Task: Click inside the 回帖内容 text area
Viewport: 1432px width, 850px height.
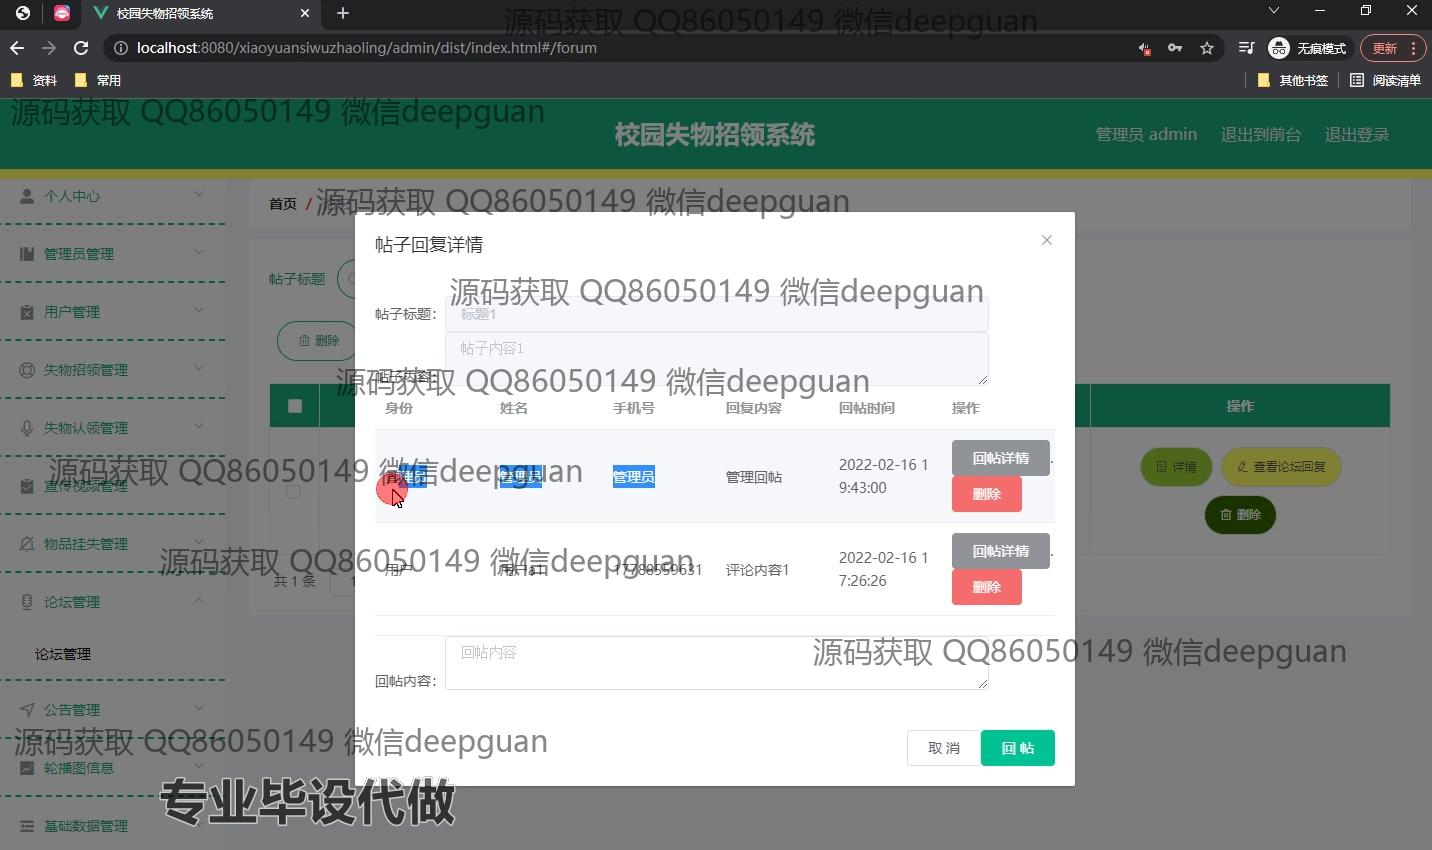Action: pyautogui.click(x=715, y=662)
